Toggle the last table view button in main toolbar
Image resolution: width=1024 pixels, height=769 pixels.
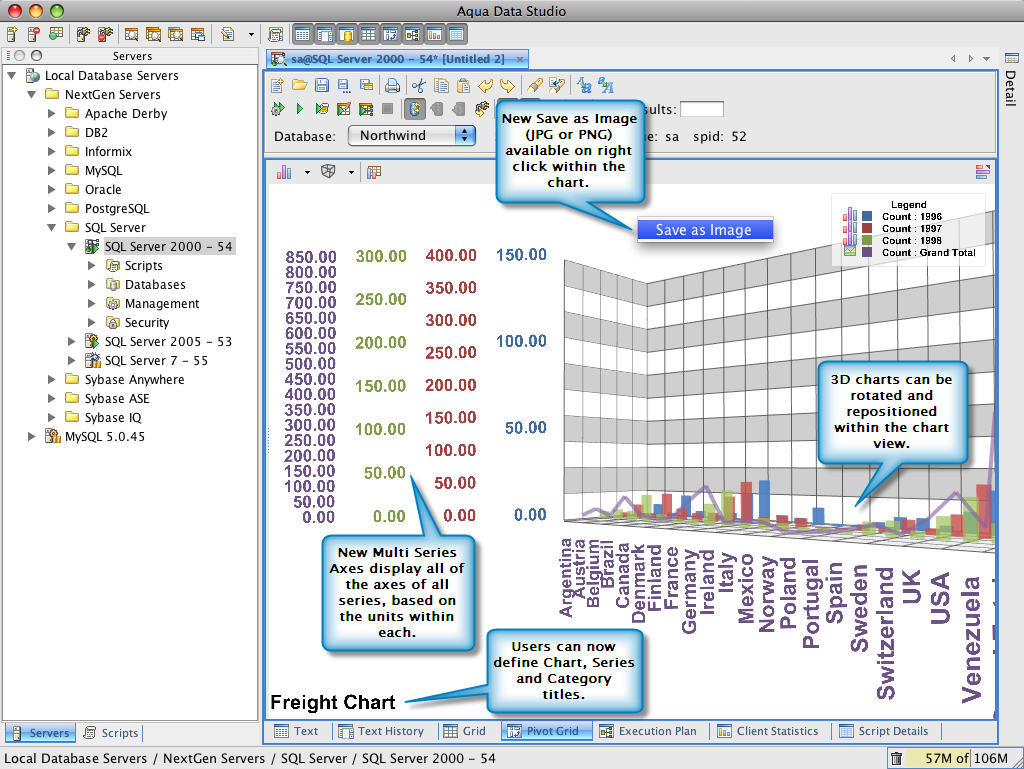tap(456, 35)
